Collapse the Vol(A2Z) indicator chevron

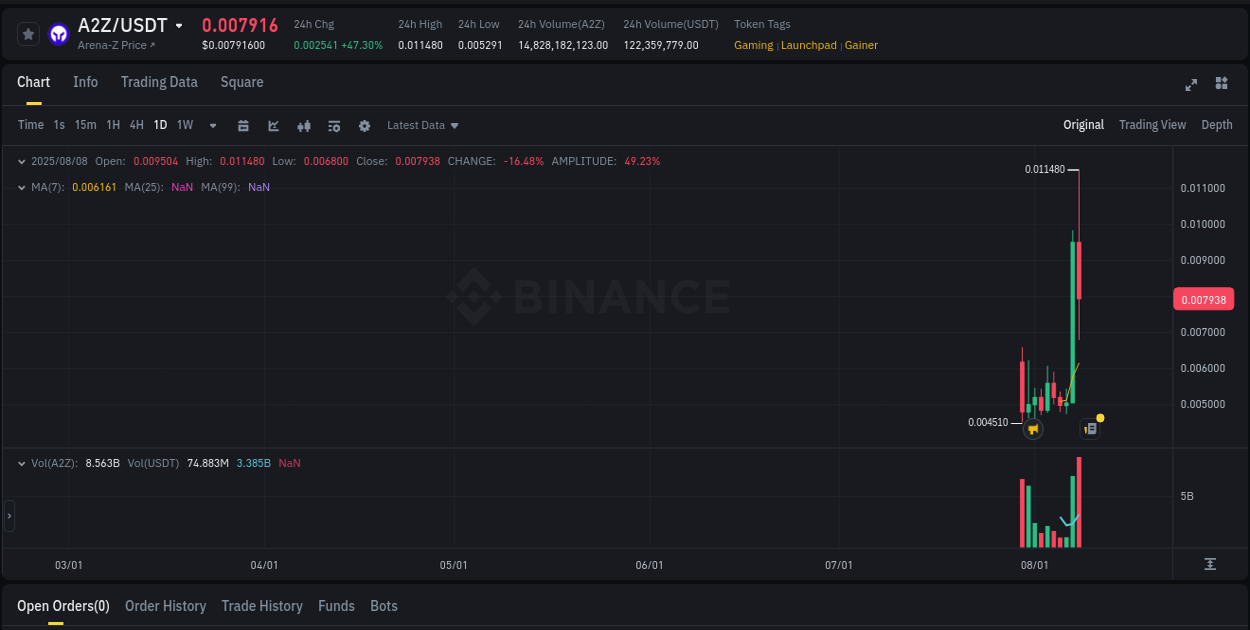[21, 463]
